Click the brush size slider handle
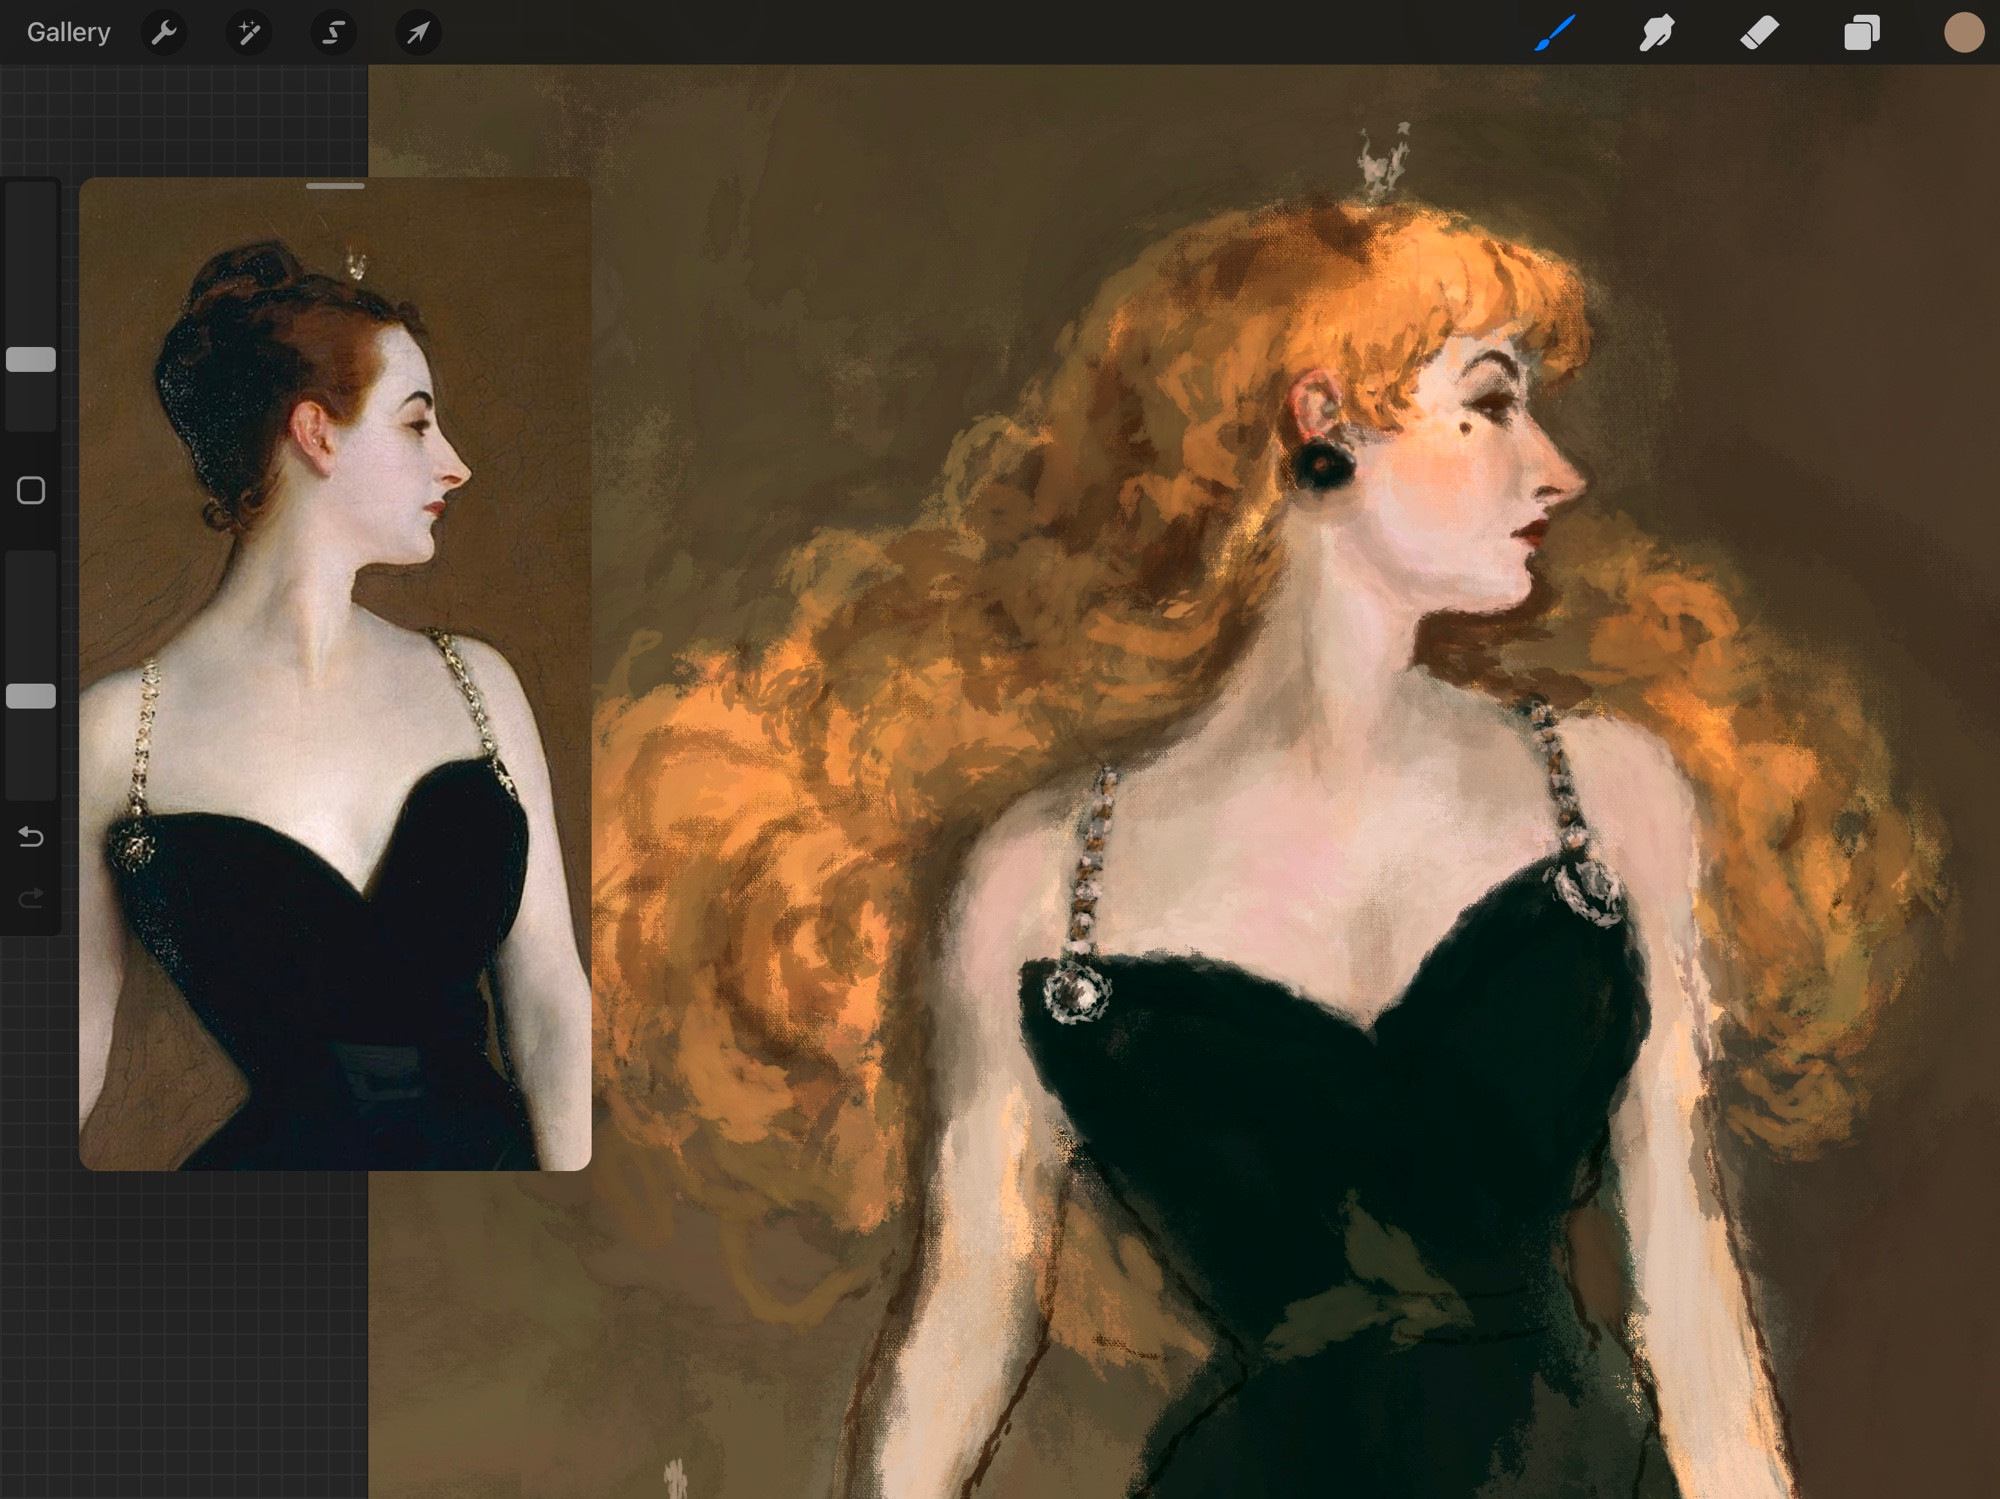2000x1499 pixels. [x=31, y=360]
